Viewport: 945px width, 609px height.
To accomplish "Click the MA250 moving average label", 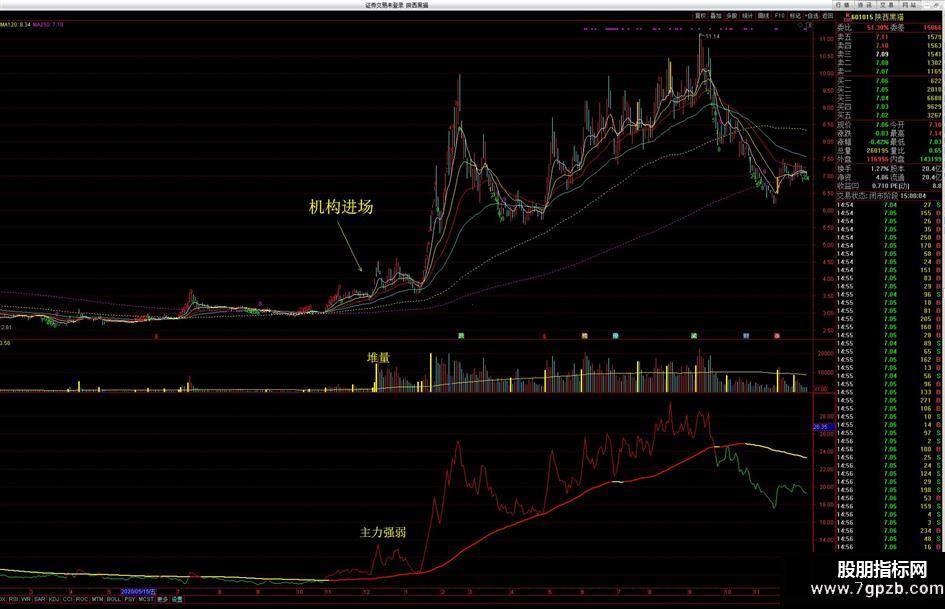I will 48,25.
